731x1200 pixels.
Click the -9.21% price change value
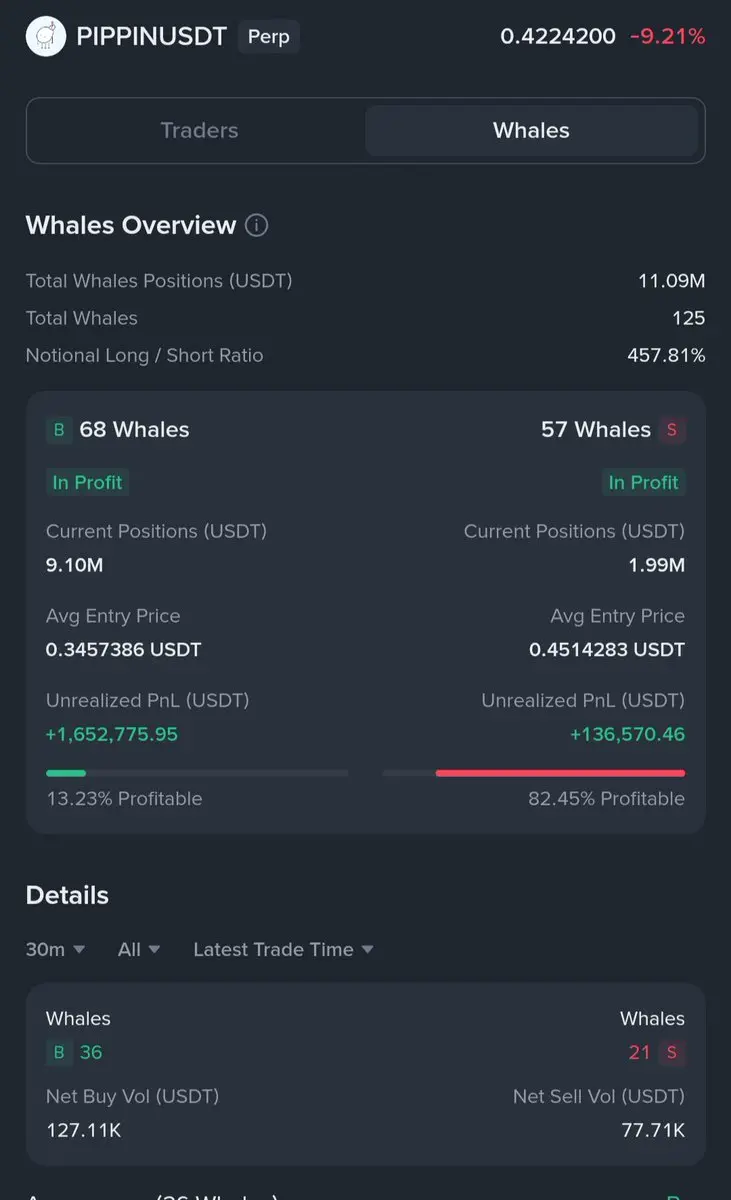(x=667, y=37)
